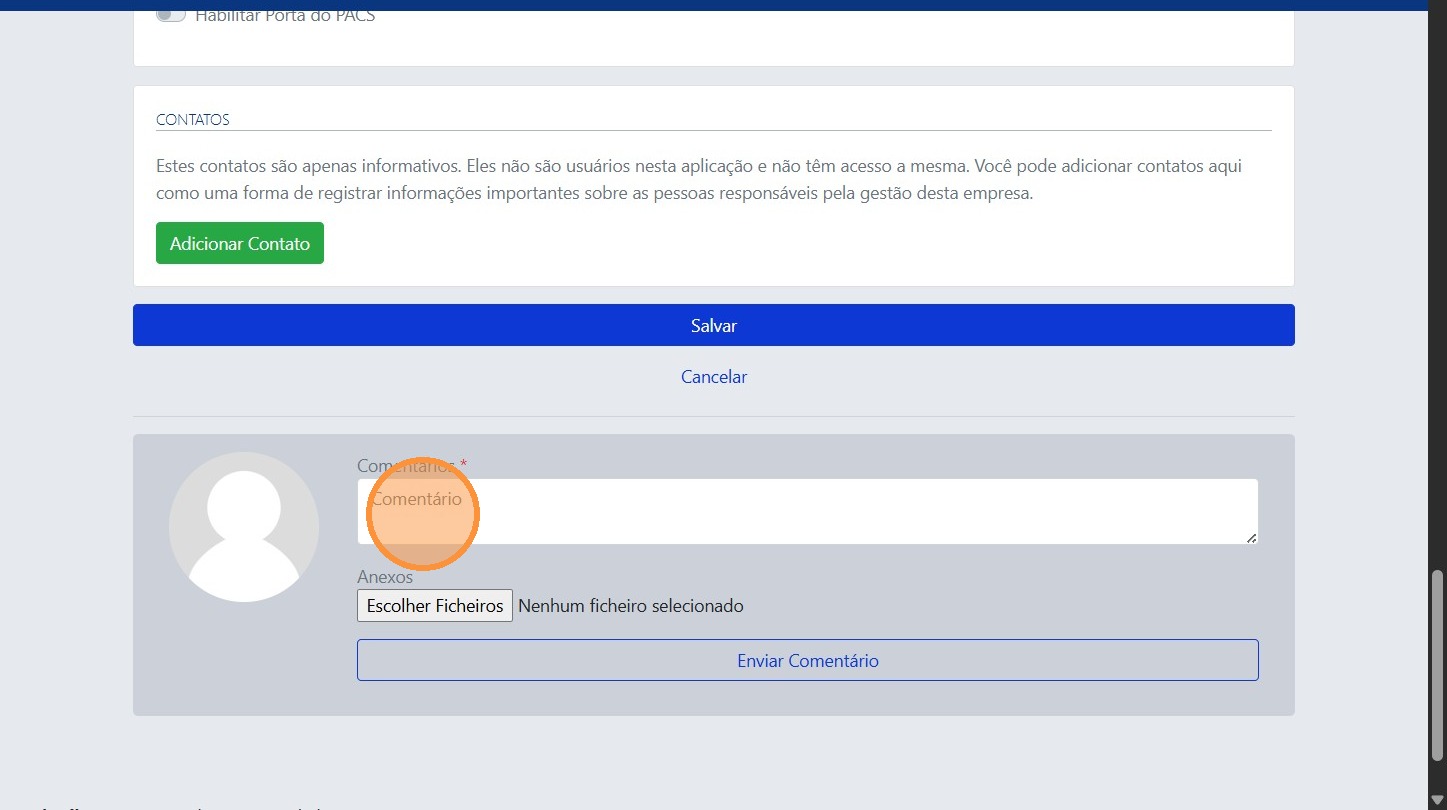Click the scrollbar track above the thumb

coord(1437,300)
